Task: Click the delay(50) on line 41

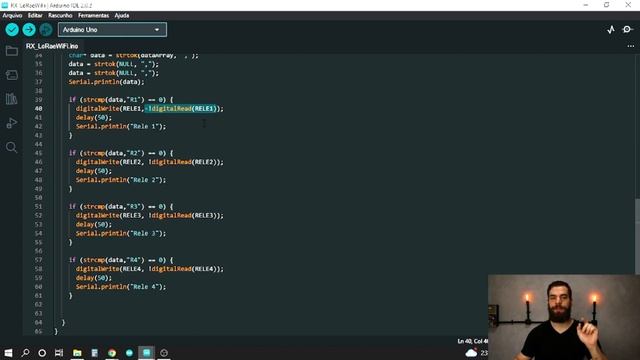Action: point(93,118)
